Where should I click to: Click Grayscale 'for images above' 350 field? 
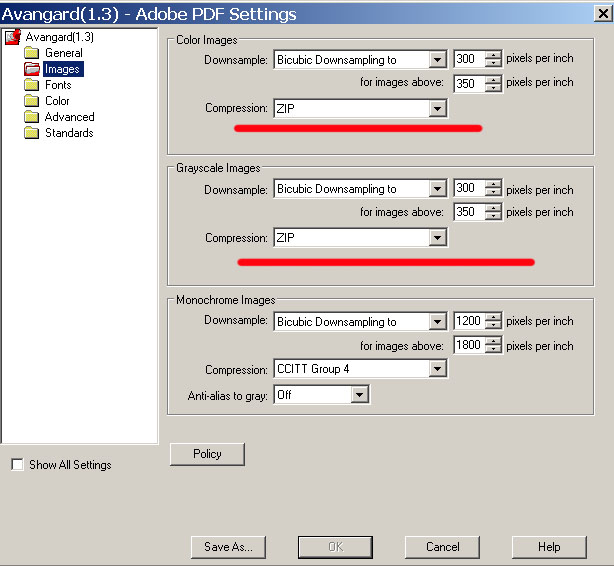[469, 212]
